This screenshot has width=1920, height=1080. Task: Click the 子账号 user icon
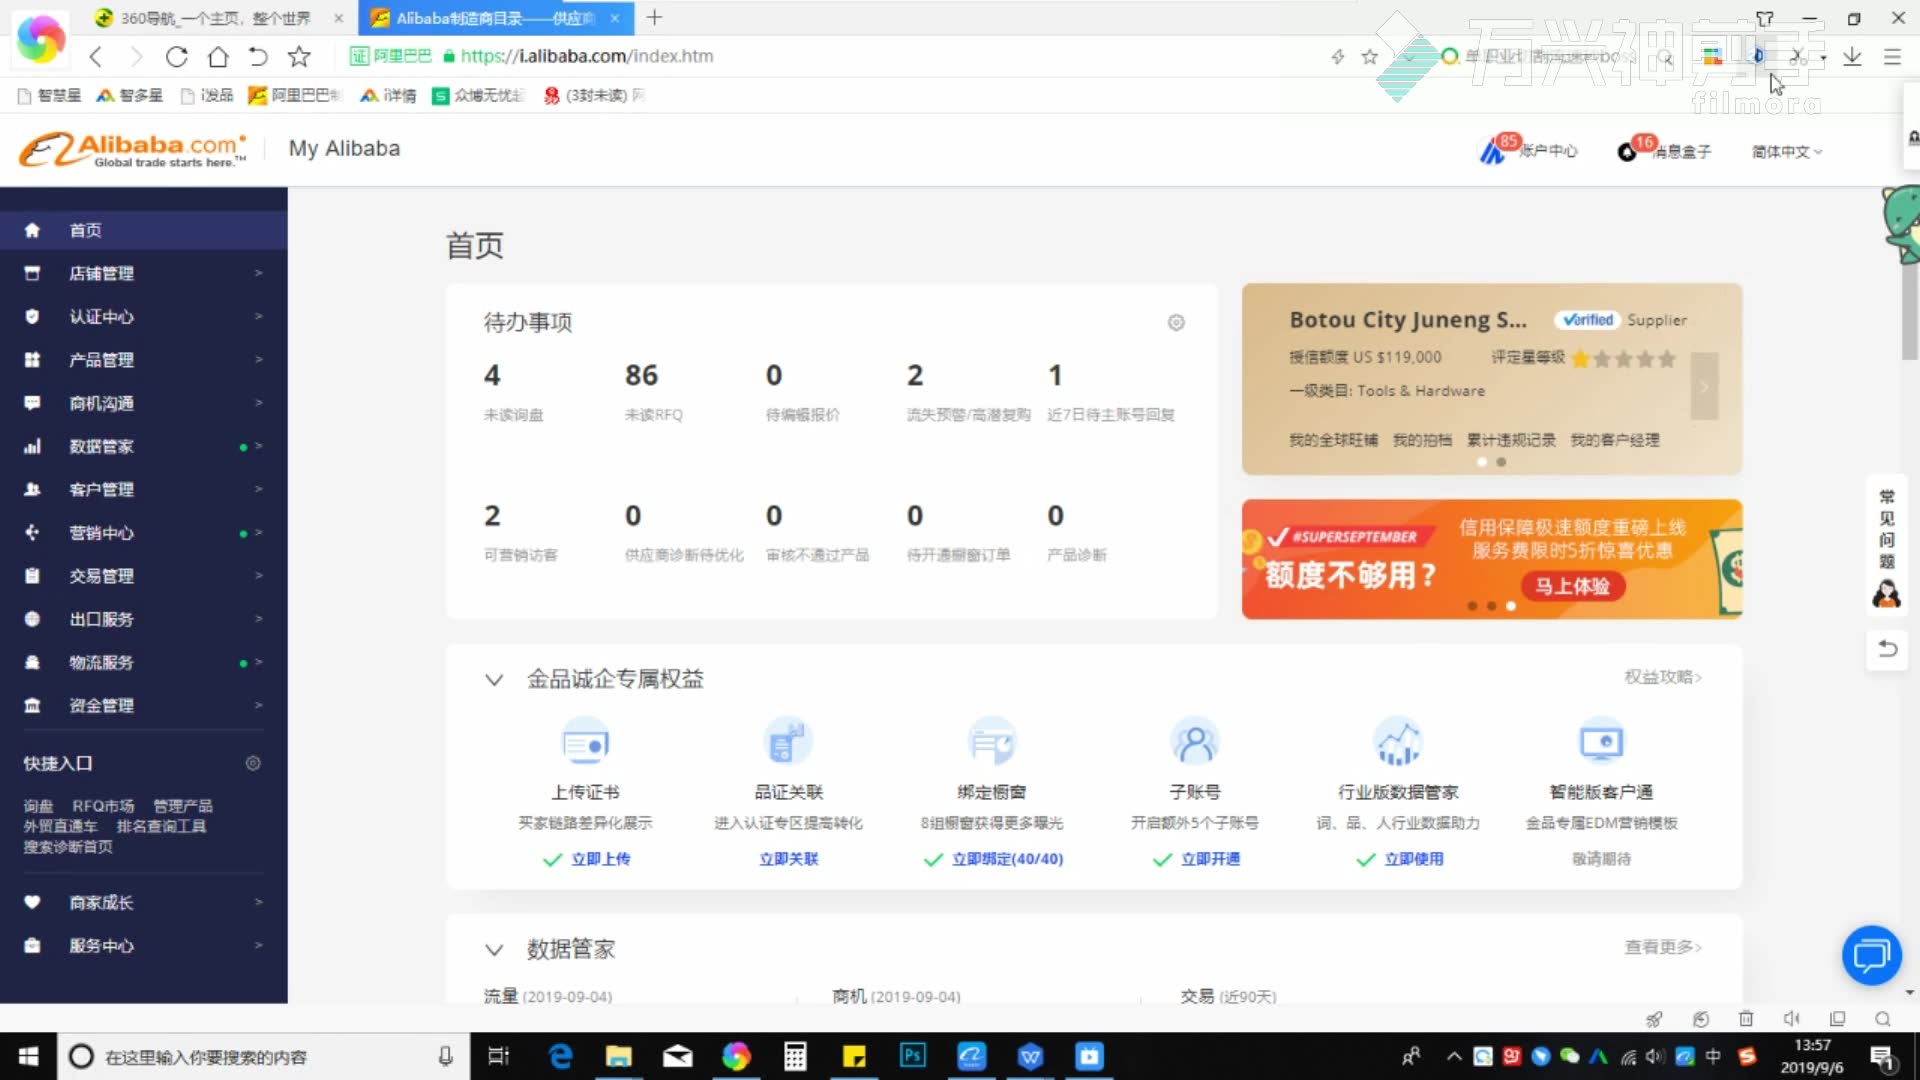(1195, 743)
